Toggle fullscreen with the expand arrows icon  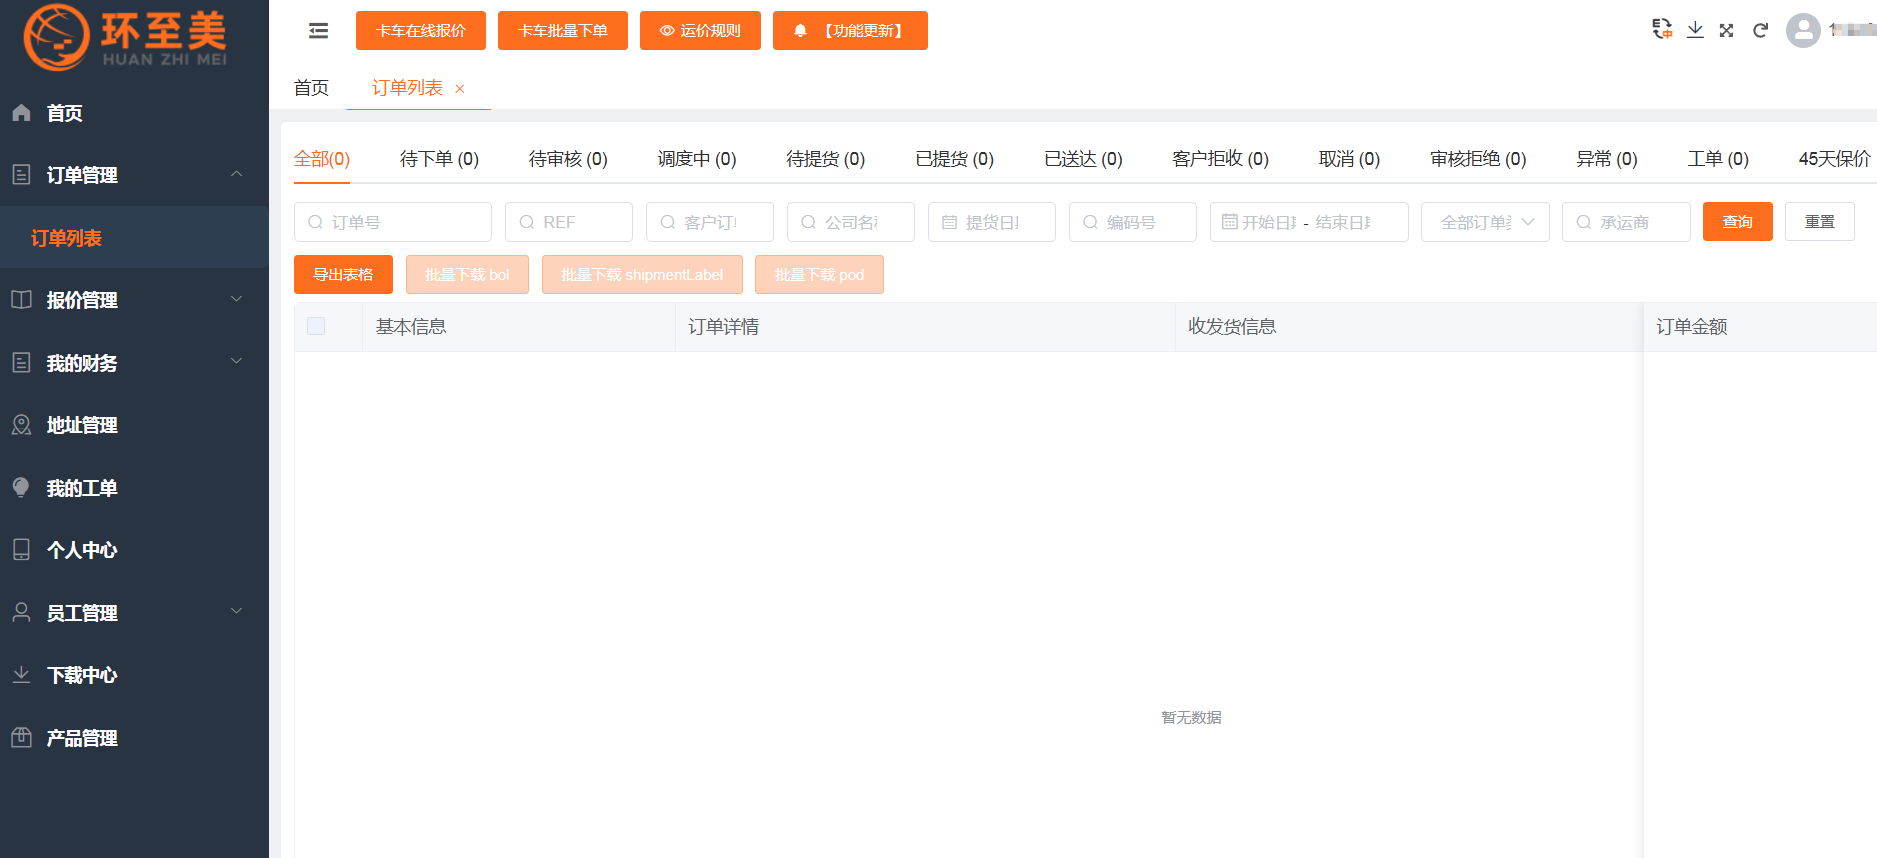[1726, 31]
